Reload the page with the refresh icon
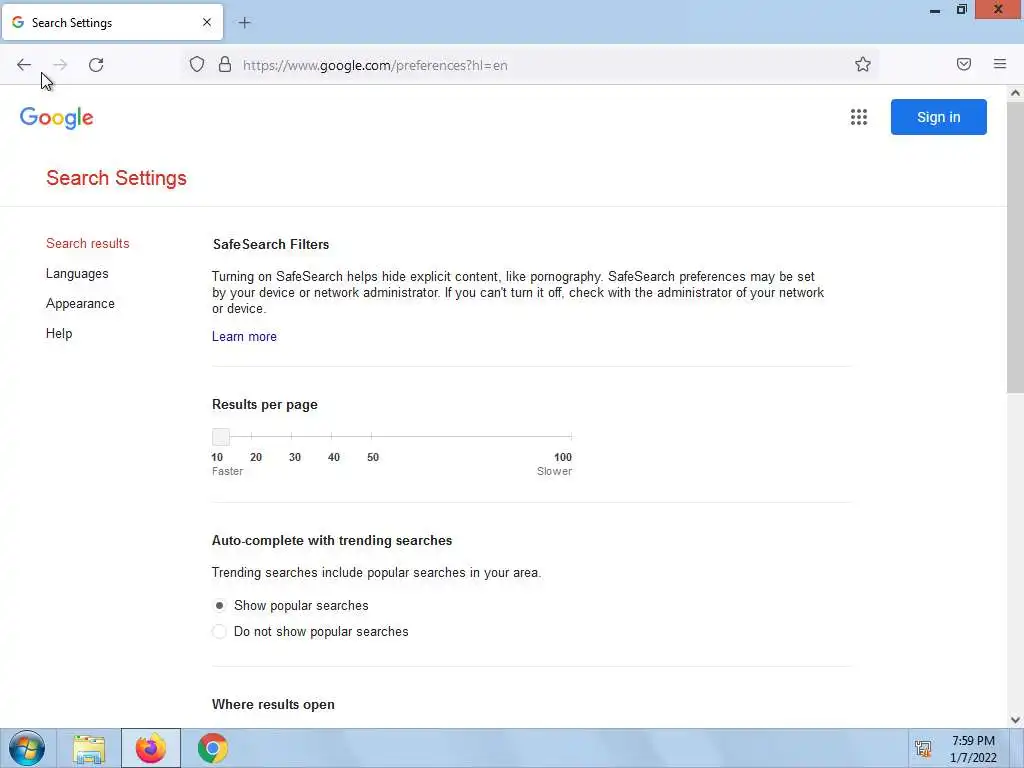This screenshot has width=1024, height=768. tap(96, 65)
